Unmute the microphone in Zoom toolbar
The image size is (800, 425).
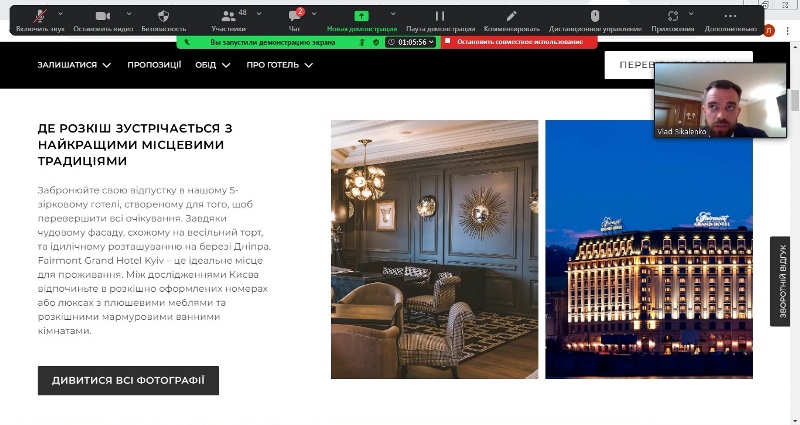[x=40, y=16]
